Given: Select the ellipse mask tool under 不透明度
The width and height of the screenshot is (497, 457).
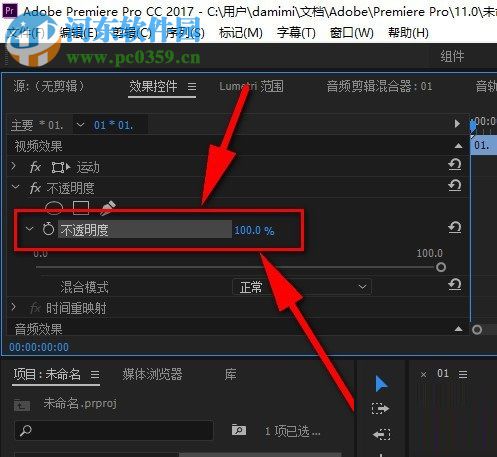Looking at the screenshot, I should pos(54,207).
